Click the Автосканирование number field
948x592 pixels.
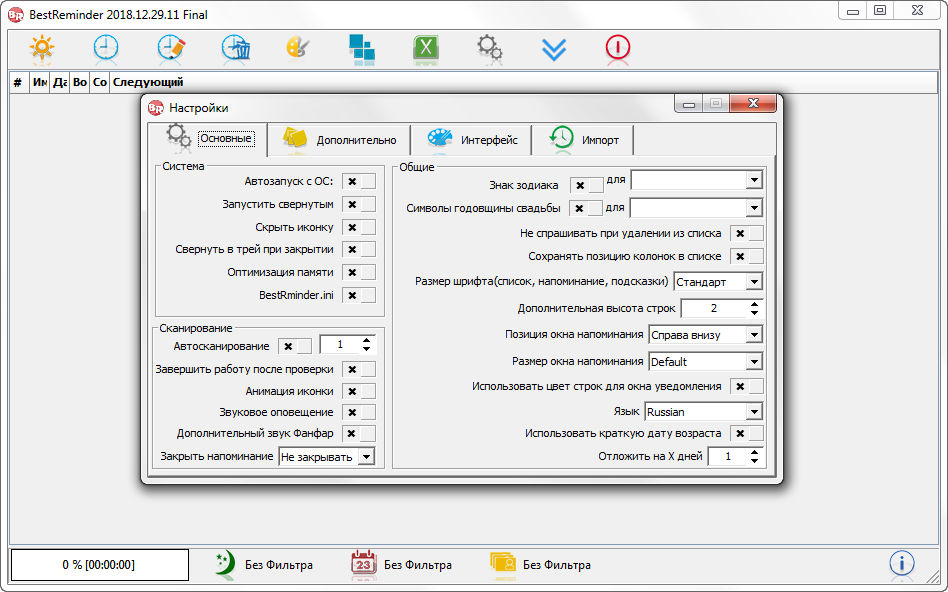(x=340, y=345)
